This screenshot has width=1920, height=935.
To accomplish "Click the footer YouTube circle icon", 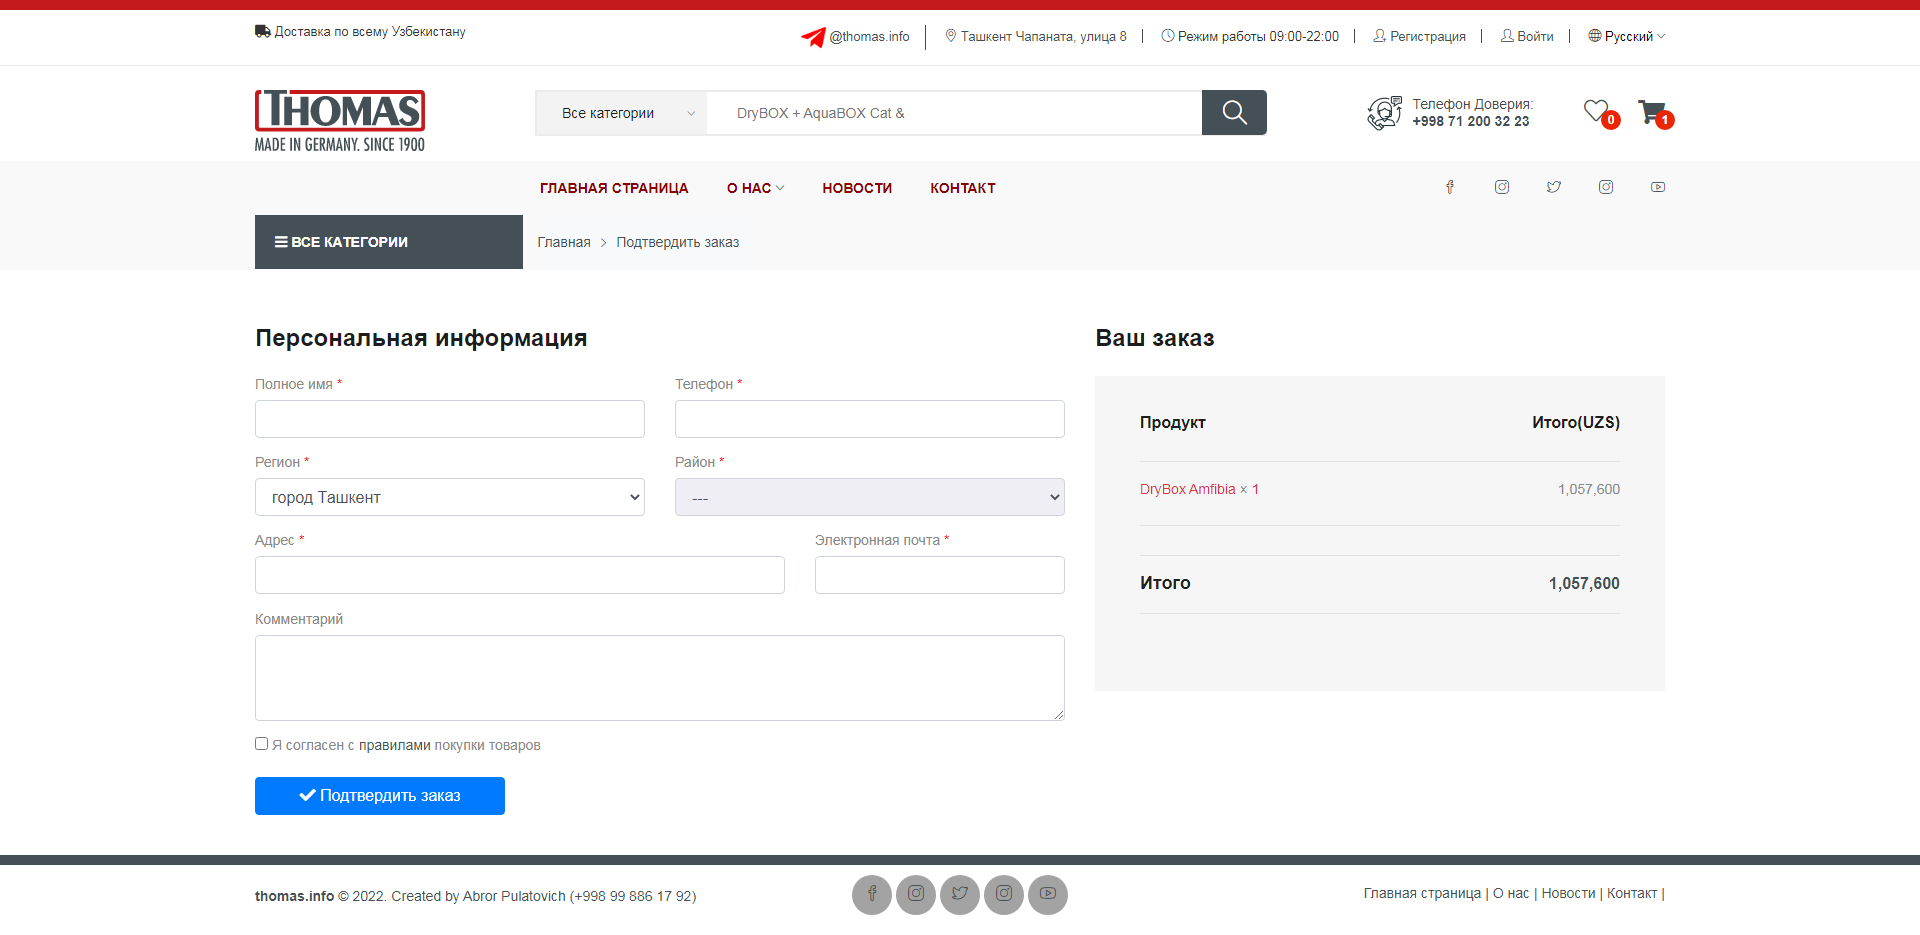I will [1048, 895].
